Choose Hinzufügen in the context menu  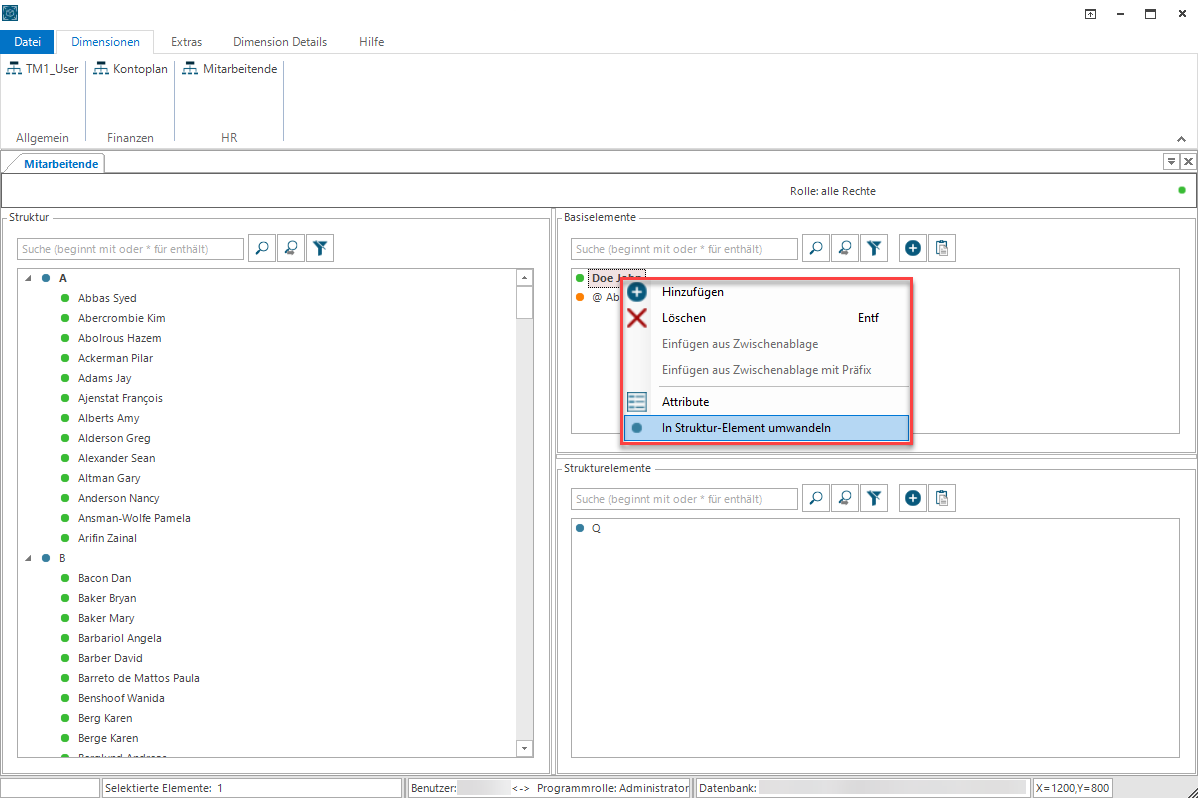[x=766, y=292]
